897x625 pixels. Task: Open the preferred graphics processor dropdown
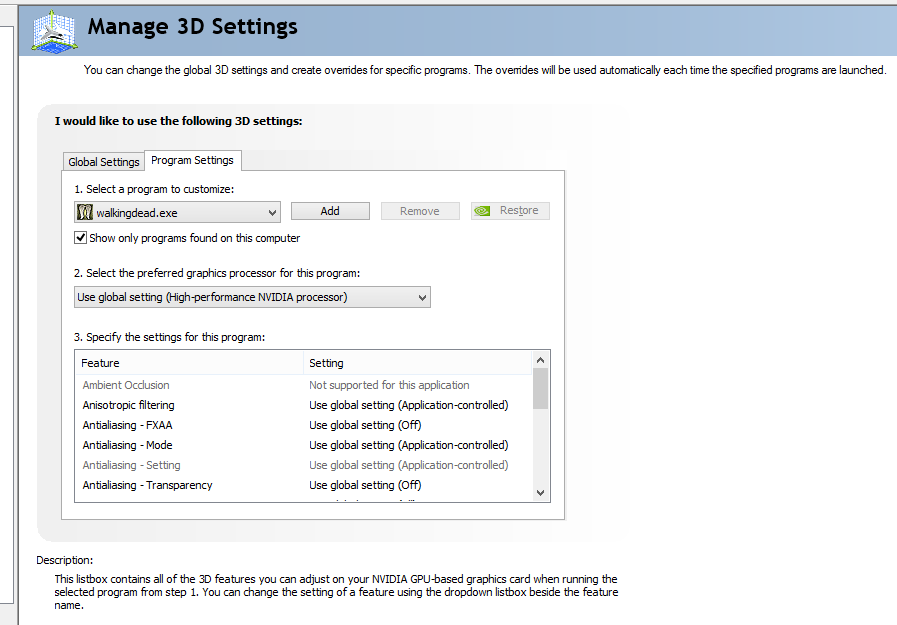point(252,297)
